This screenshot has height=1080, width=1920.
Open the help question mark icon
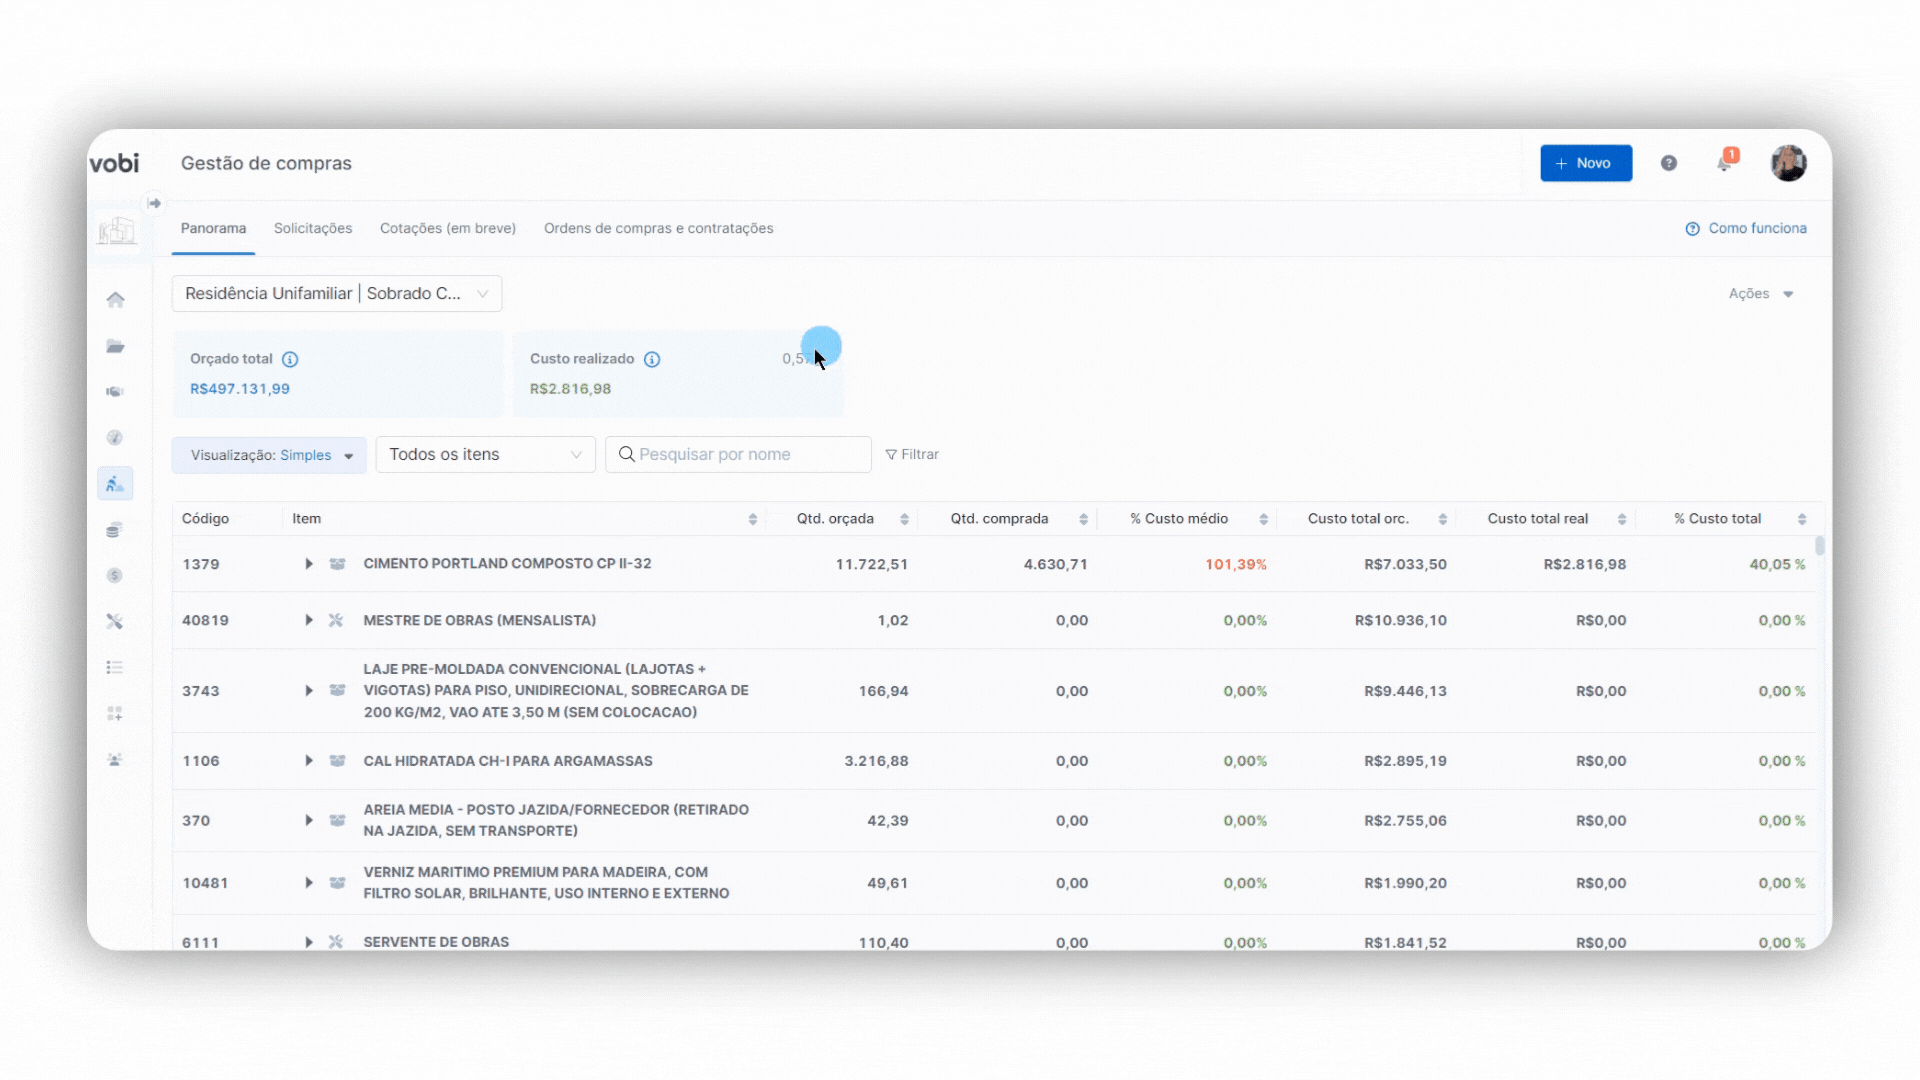pos(1669,163)
